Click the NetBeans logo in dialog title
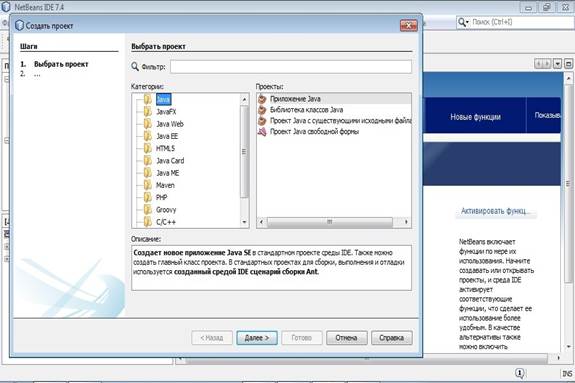 [x=19, y=26]
